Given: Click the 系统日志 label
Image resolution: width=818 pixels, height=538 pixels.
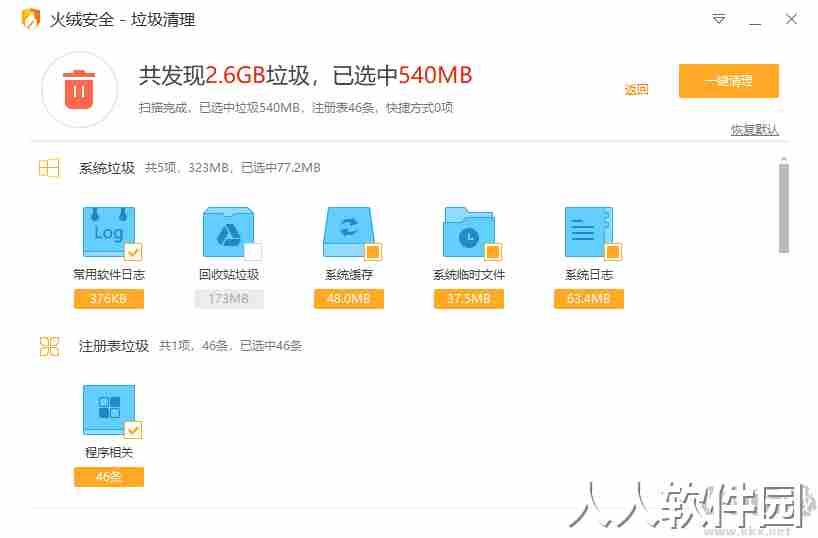Looking at the screenshot, I should point(588,274).
